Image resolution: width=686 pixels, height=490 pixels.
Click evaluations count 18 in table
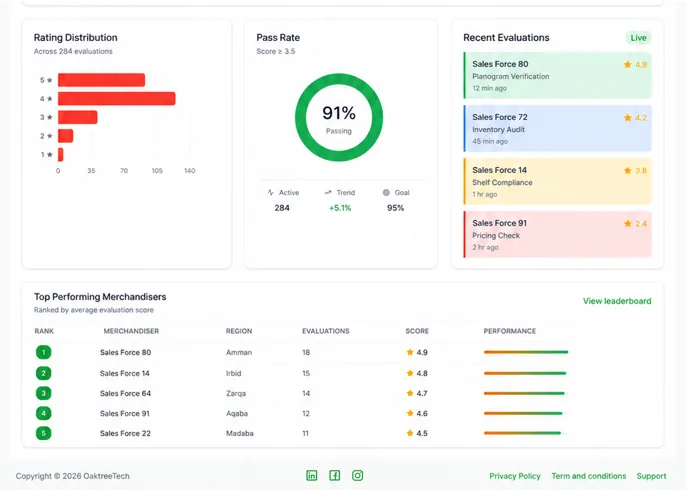pyautogui.click(x=306, y=352)
